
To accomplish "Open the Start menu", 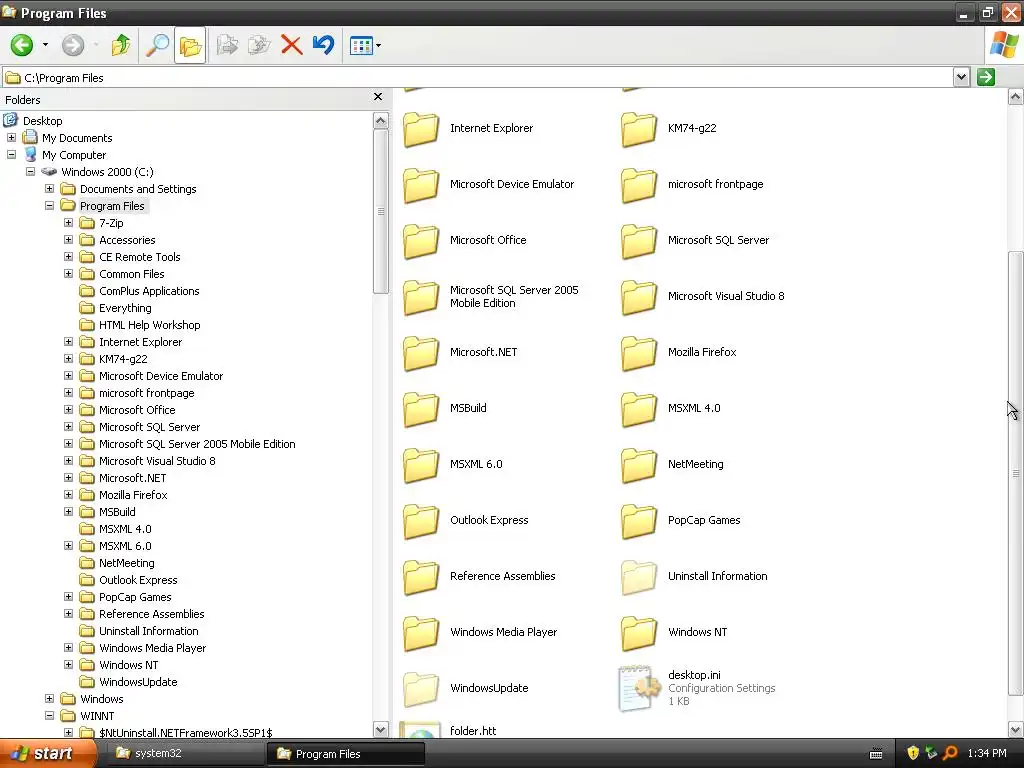I will pos(47,753).
